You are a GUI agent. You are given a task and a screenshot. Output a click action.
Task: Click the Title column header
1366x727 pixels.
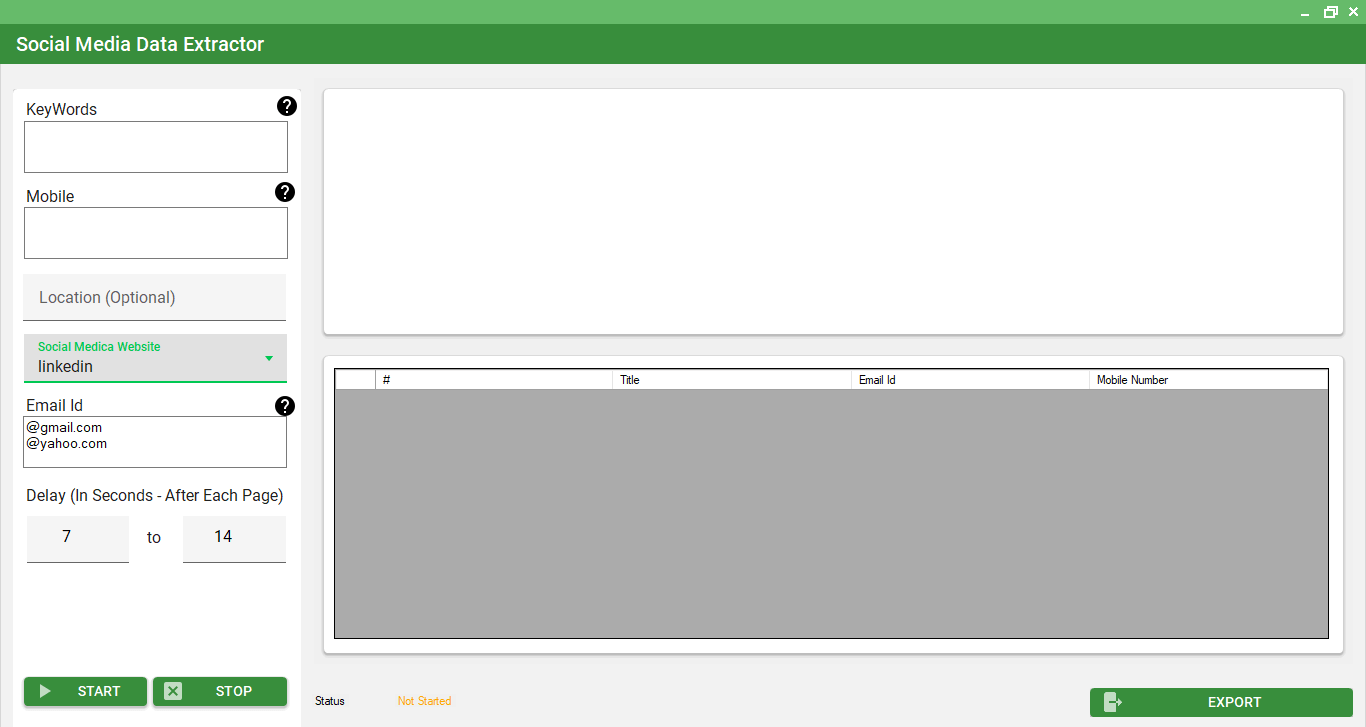[731, 379]
